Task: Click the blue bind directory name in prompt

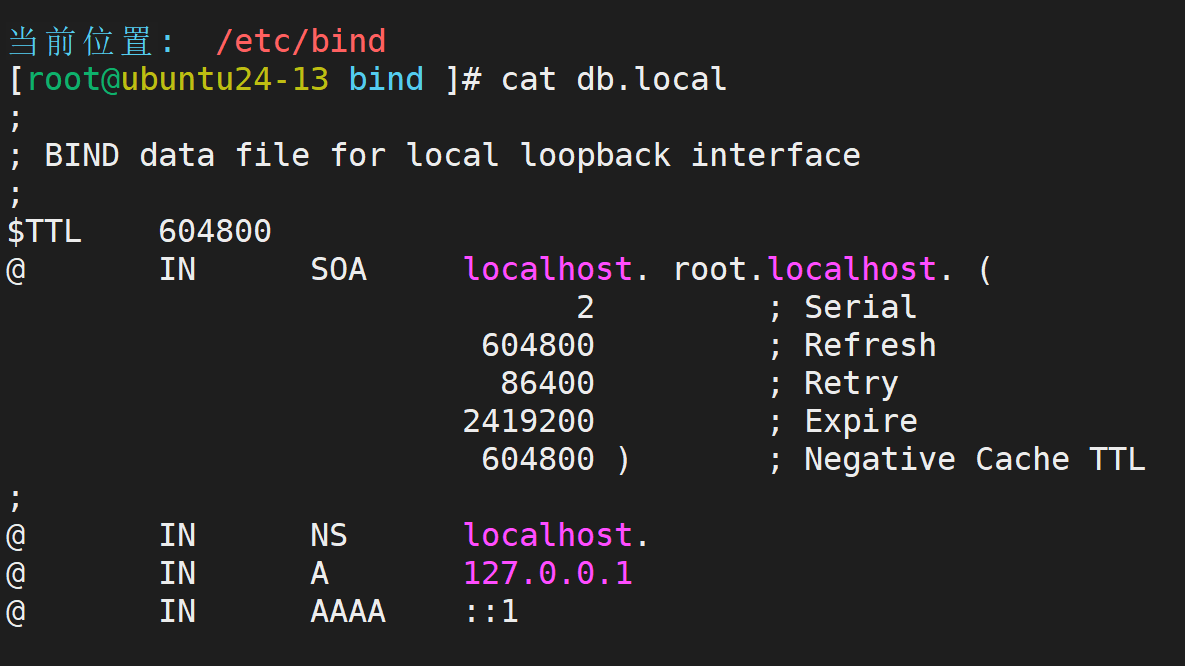Action: [x=386, y=79]
